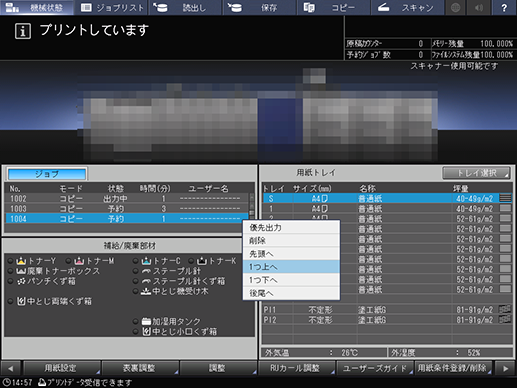
Task: Choose 1つ上へ from the context menu
Action: pos(292,267)
